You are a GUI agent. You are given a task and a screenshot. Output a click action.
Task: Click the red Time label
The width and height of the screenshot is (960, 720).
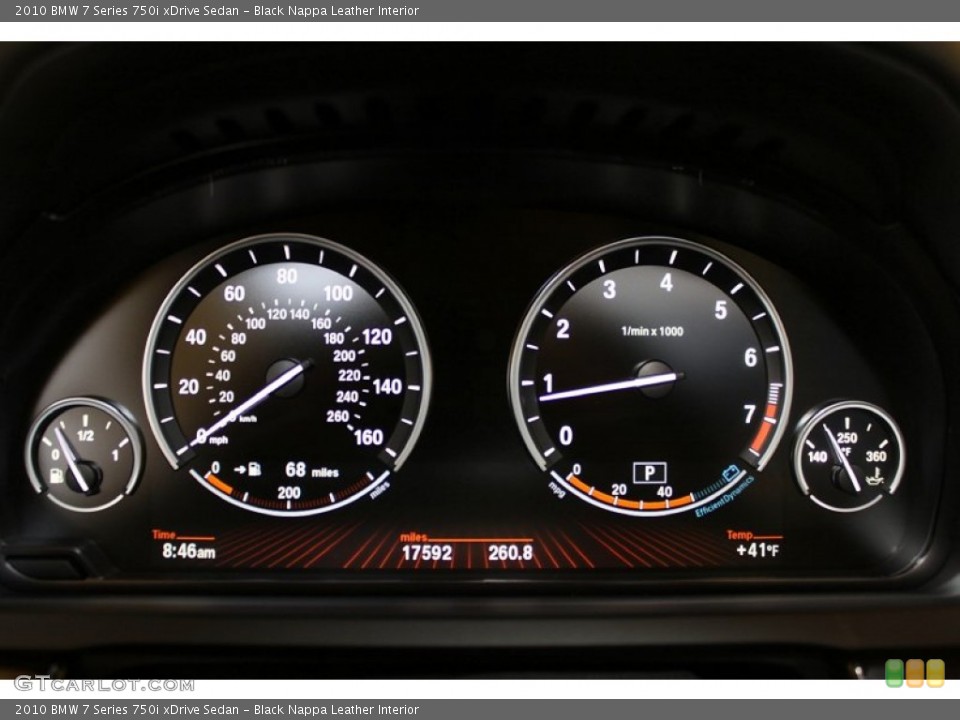tap(163, 534)
